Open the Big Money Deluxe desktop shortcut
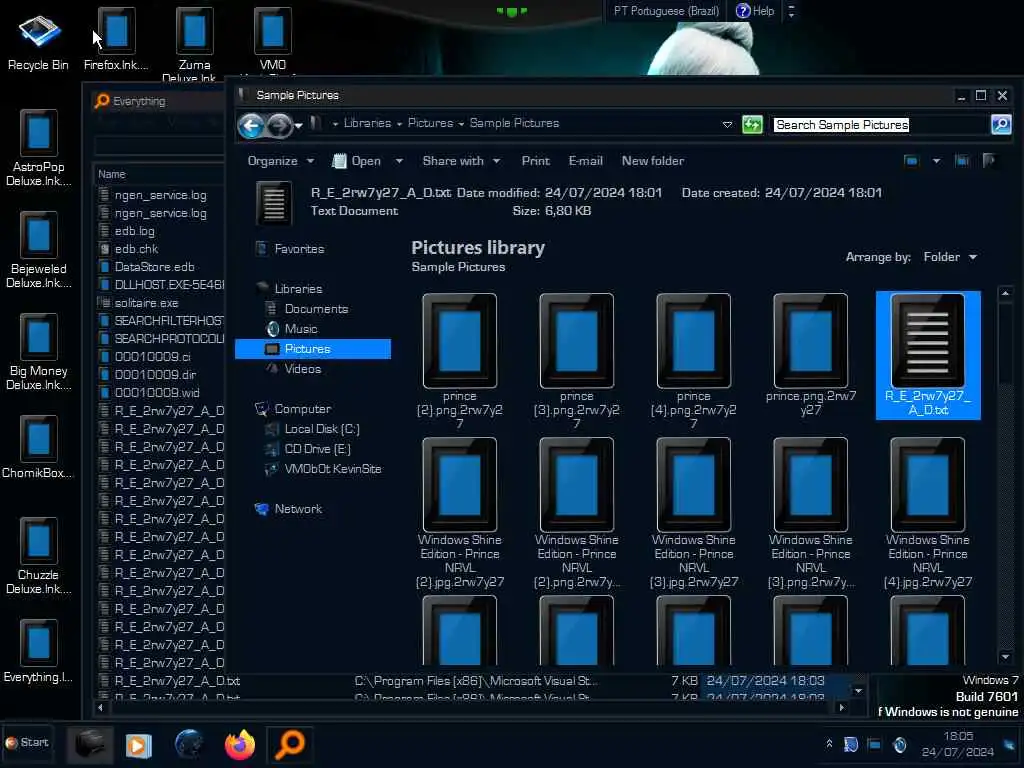1024x768 pixels. (38, 351)
